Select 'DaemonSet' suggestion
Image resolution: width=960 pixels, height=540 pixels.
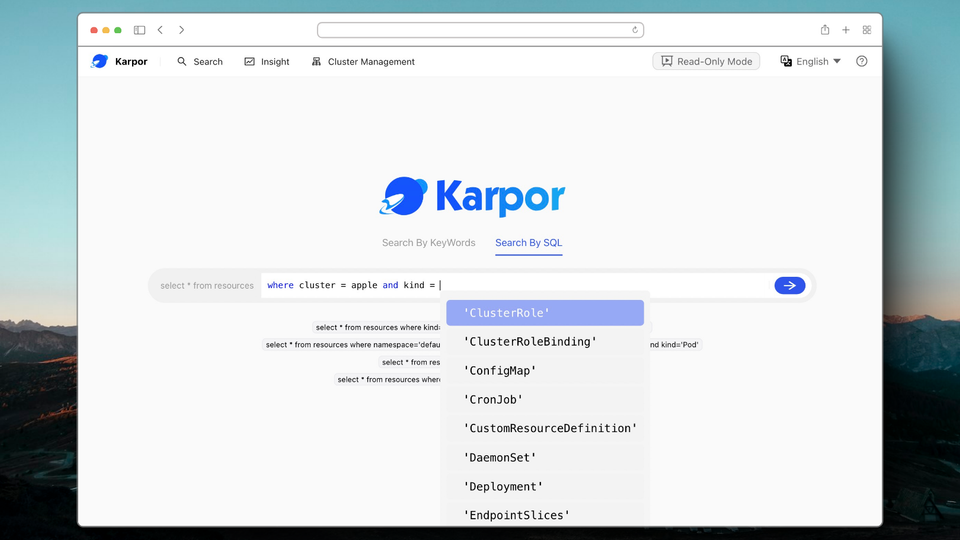pyautogui.click(x=545, y=457)
